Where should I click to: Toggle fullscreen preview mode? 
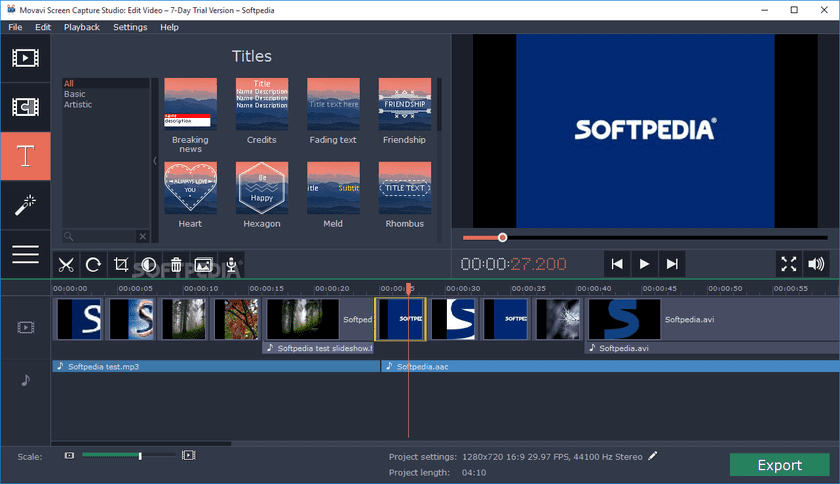click(788, 264)
